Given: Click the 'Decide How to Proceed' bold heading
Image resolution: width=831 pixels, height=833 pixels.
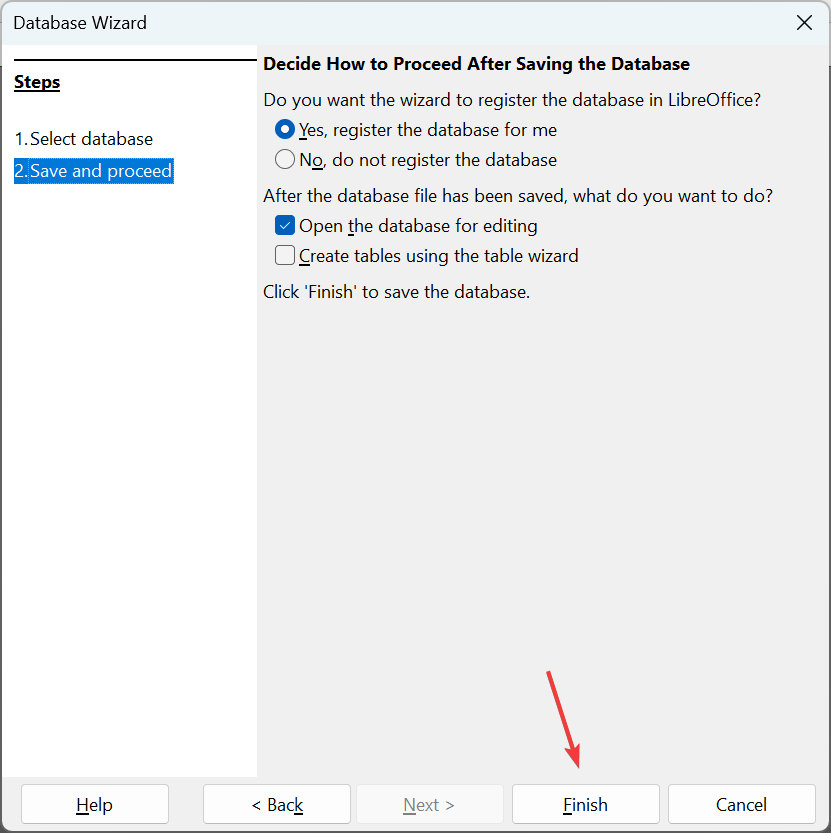Looking at the screenshot, I should tap(477, 64).
